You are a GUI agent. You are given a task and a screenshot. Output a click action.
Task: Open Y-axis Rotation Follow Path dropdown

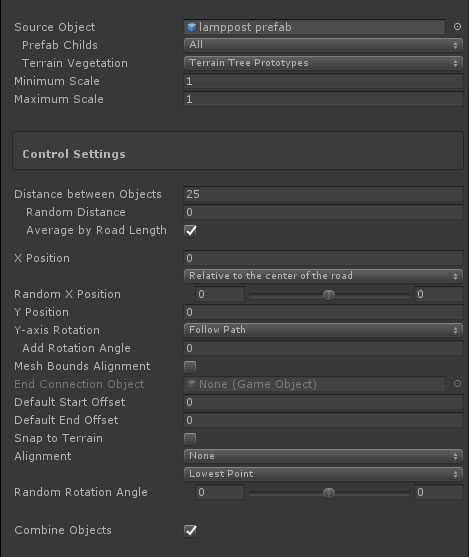(323, 330)
